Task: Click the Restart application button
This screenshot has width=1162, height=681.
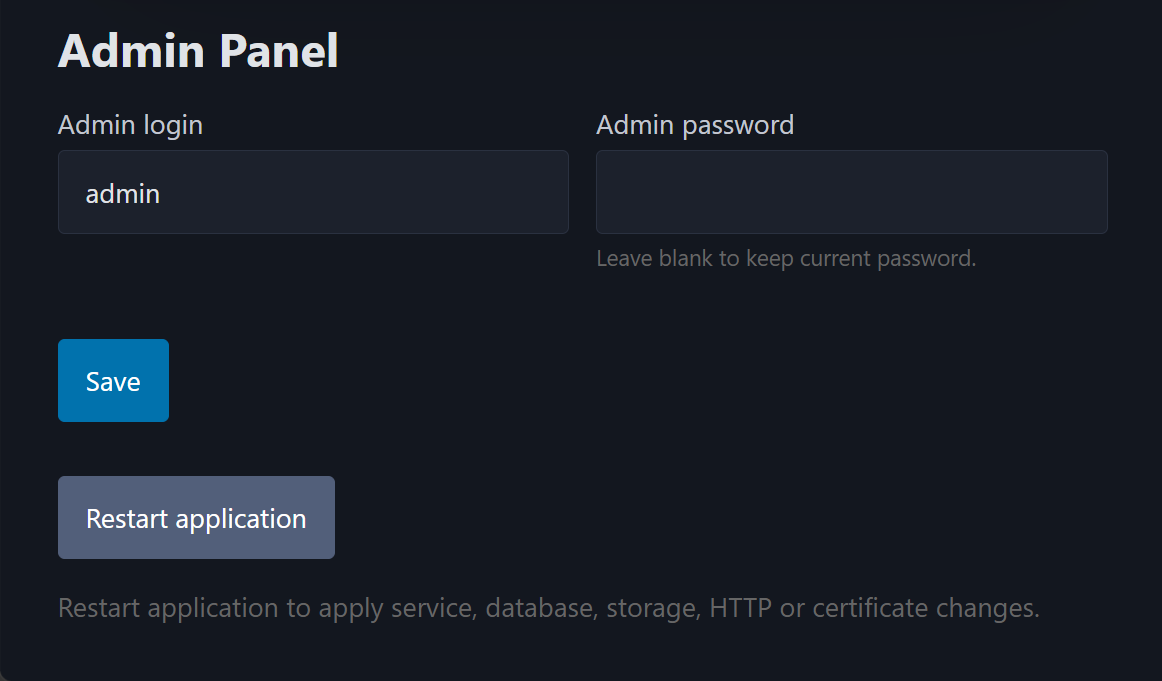Action: (196, 517)
